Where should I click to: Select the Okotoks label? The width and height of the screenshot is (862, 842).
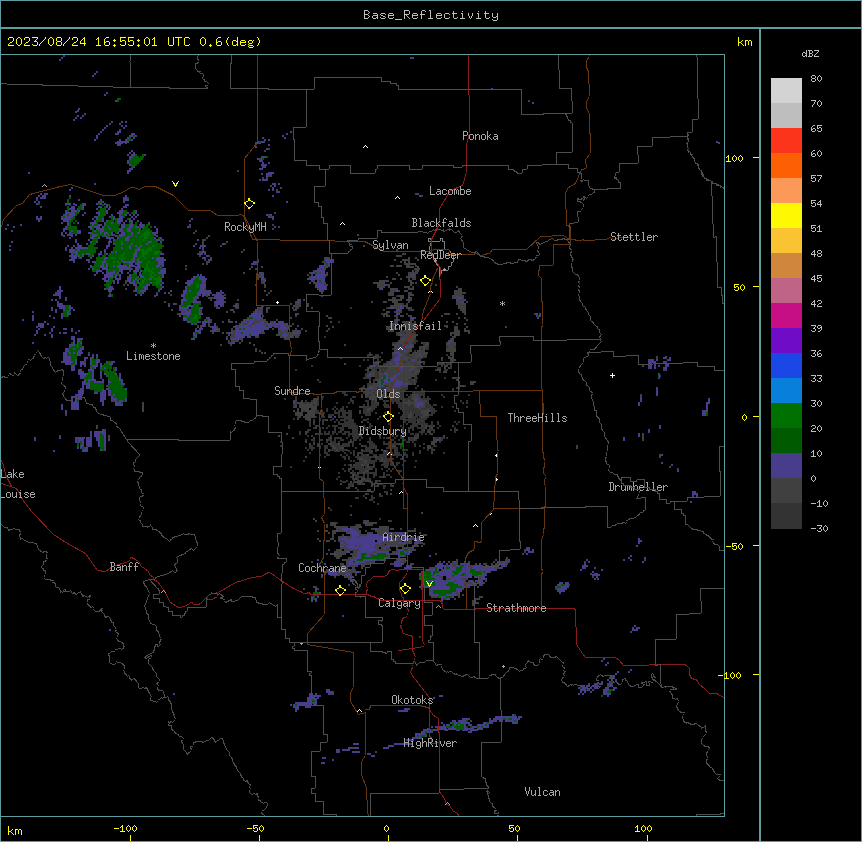click(412, 700)
